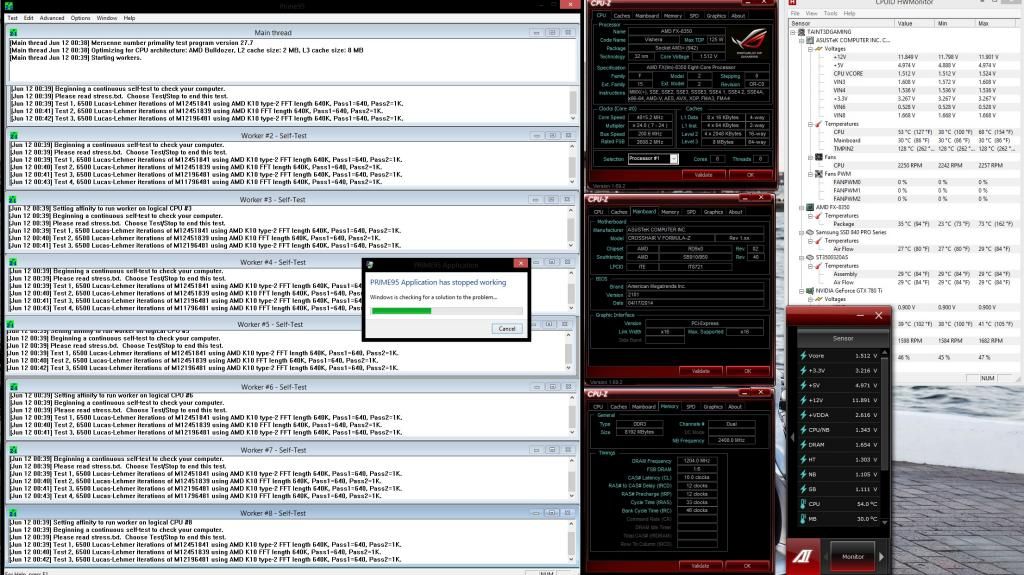
Task: Click the Worker #5 Self-Test window icon
Action: click(x=10, y=324)
